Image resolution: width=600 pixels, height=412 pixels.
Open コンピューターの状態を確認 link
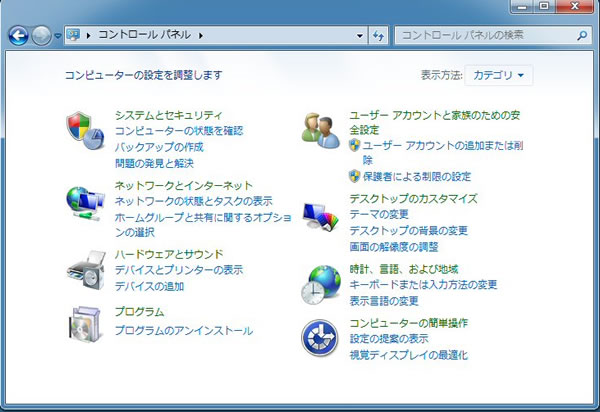(179, 131)
